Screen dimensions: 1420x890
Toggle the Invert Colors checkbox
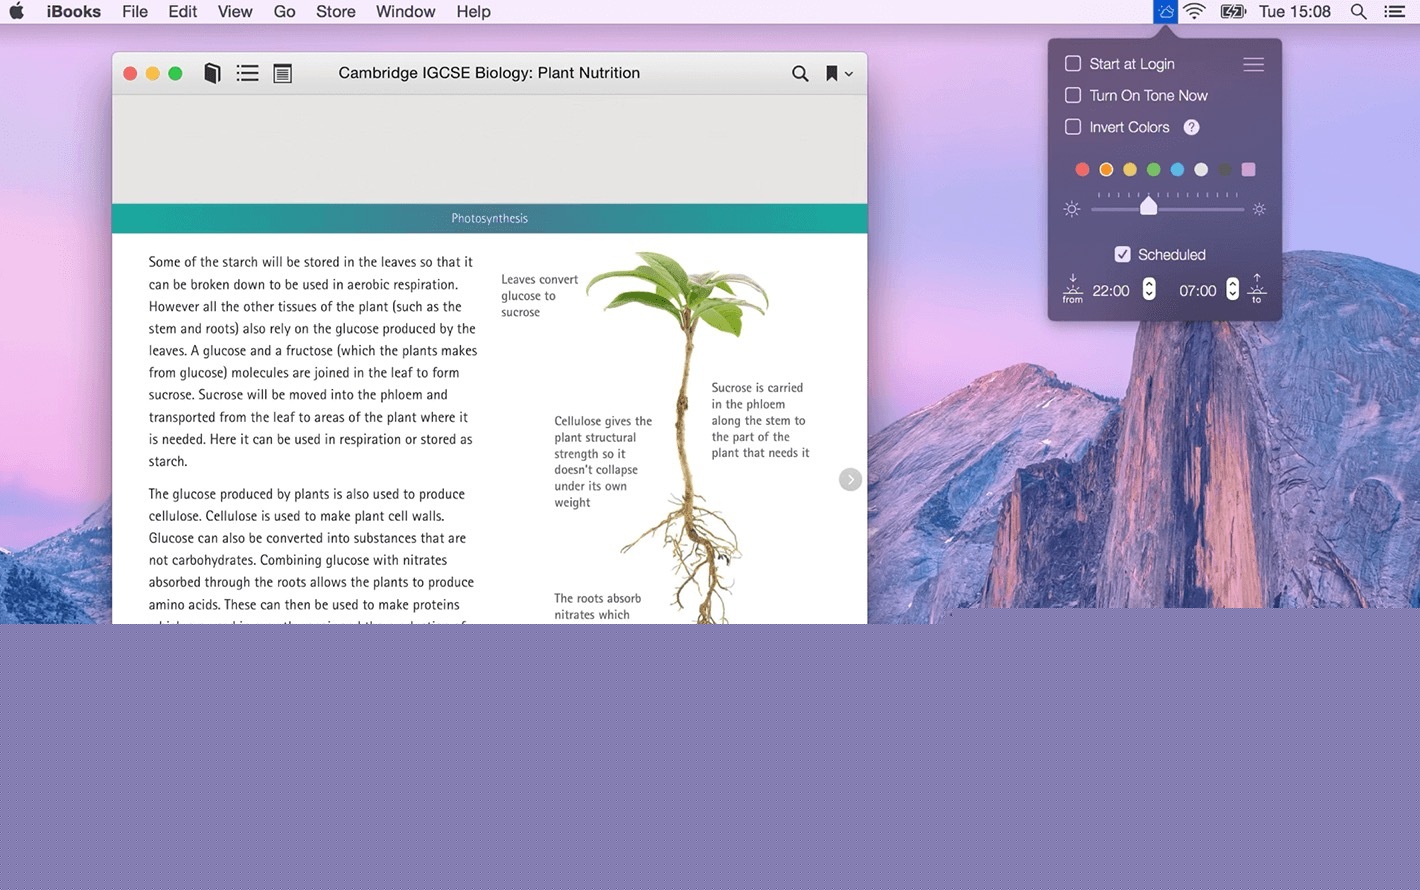point(1073,127)
